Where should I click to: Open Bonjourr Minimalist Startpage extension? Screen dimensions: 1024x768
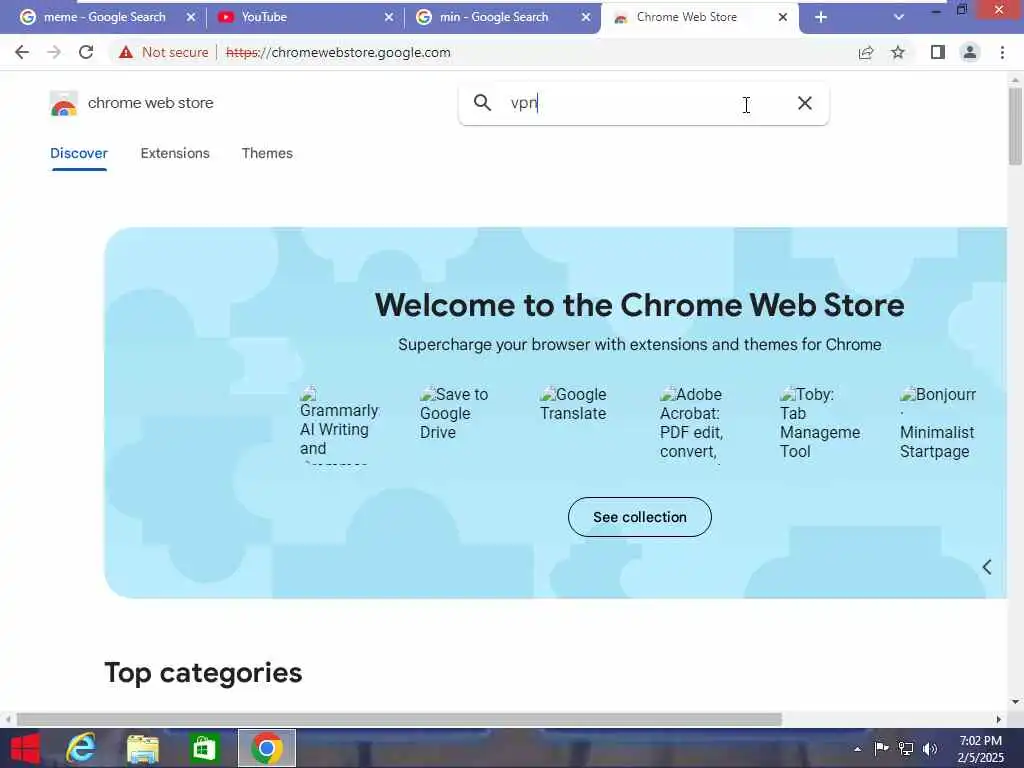point(938,423)
